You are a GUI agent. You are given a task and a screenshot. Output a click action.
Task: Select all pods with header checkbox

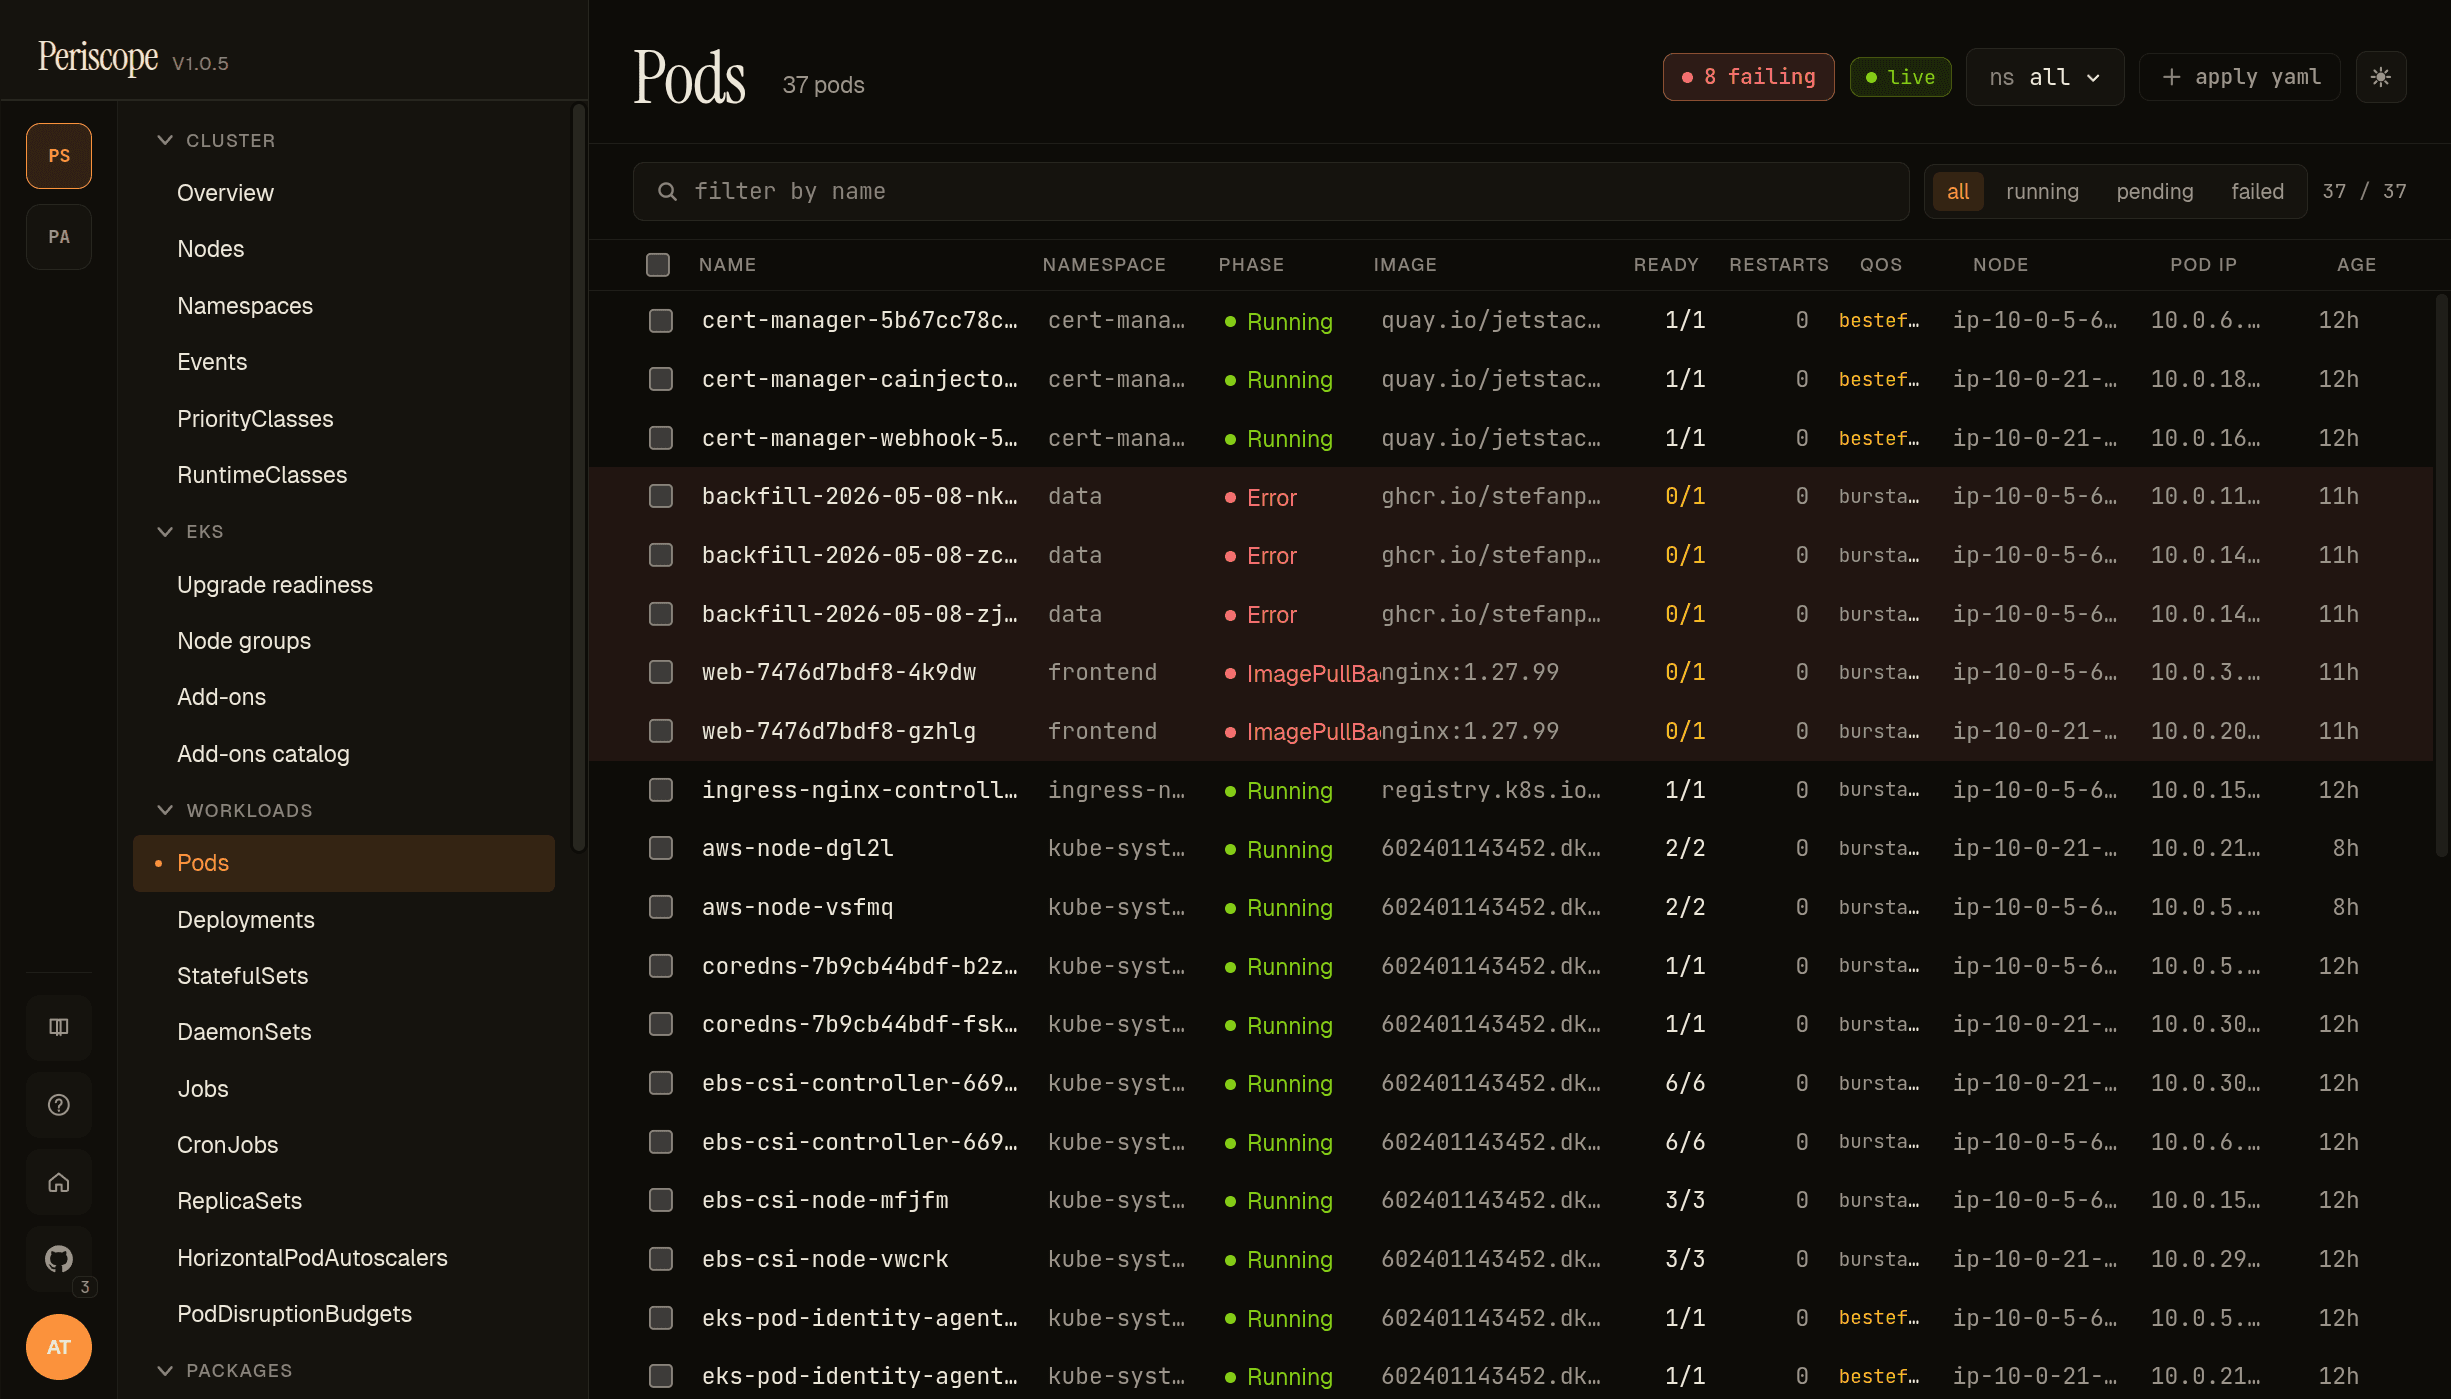tap(658, 265)
